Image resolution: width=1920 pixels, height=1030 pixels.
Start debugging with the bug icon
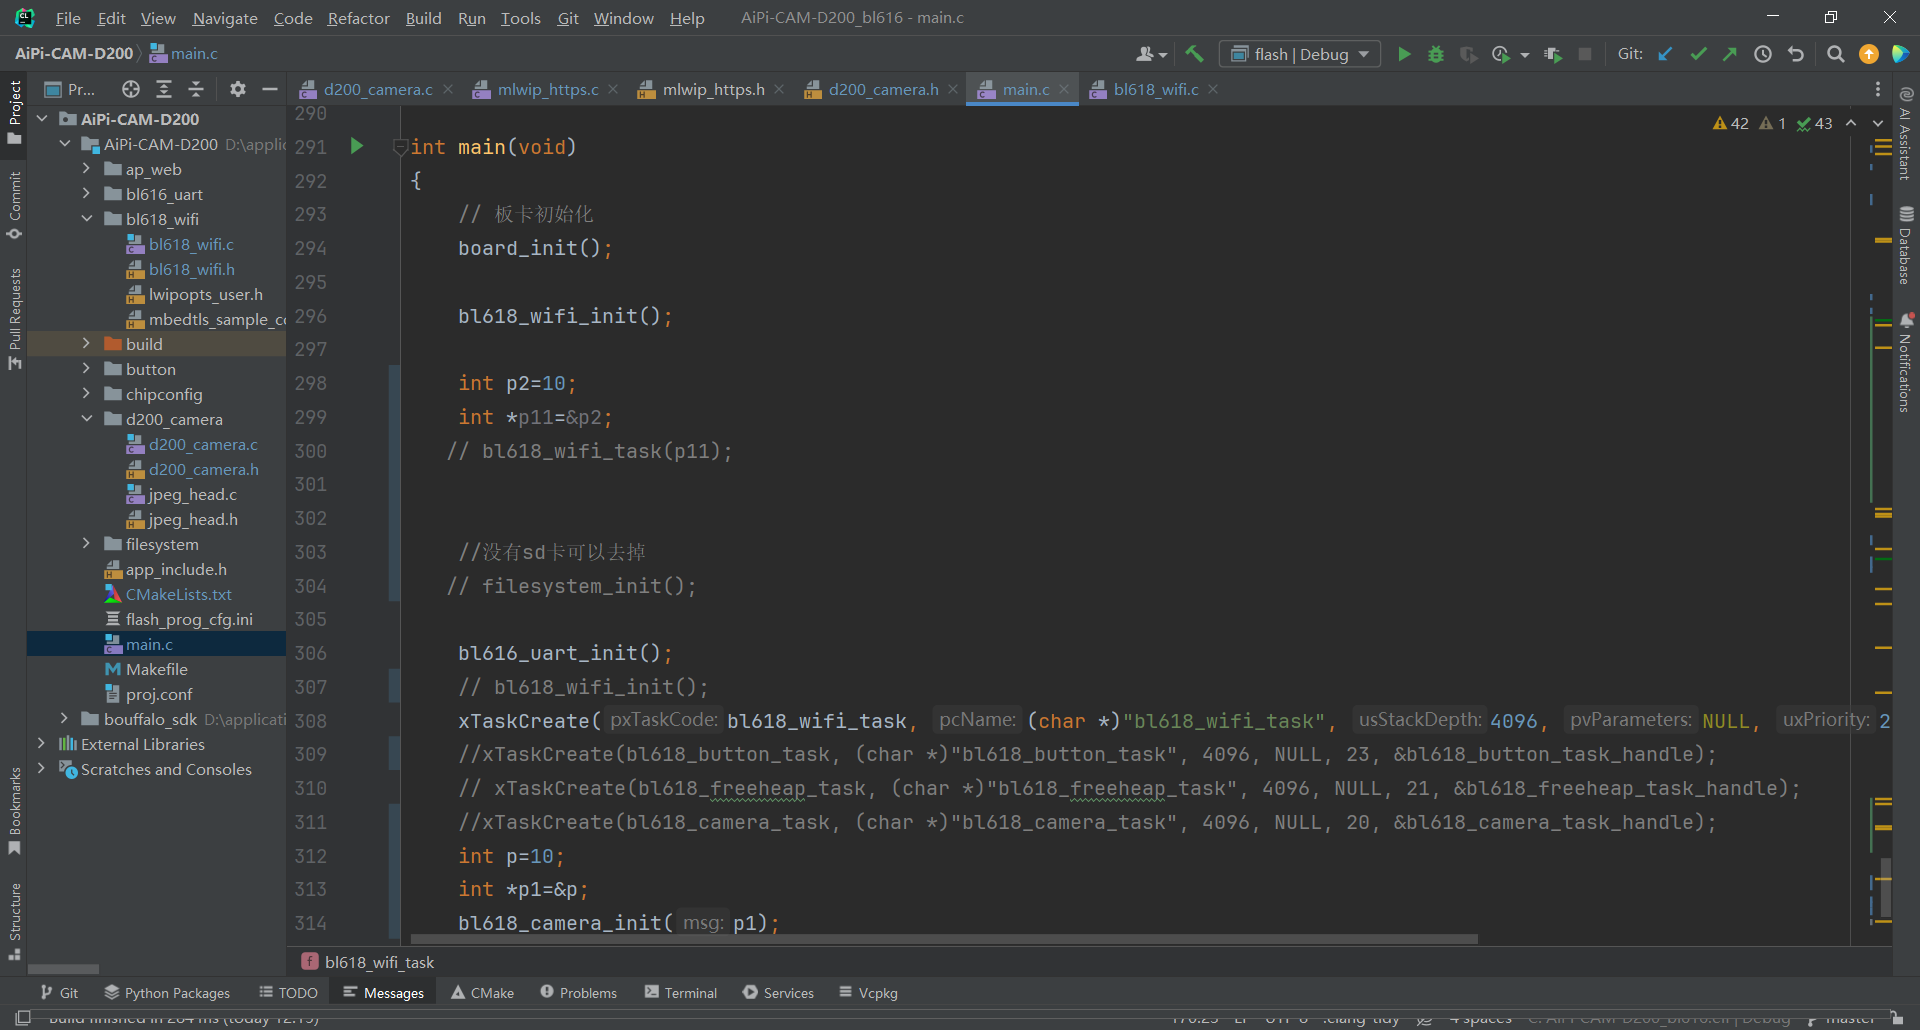(1436, 54)
